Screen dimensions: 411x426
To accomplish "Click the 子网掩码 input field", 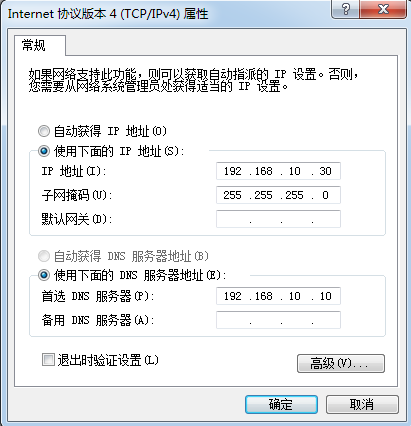I will pos(278,195).
